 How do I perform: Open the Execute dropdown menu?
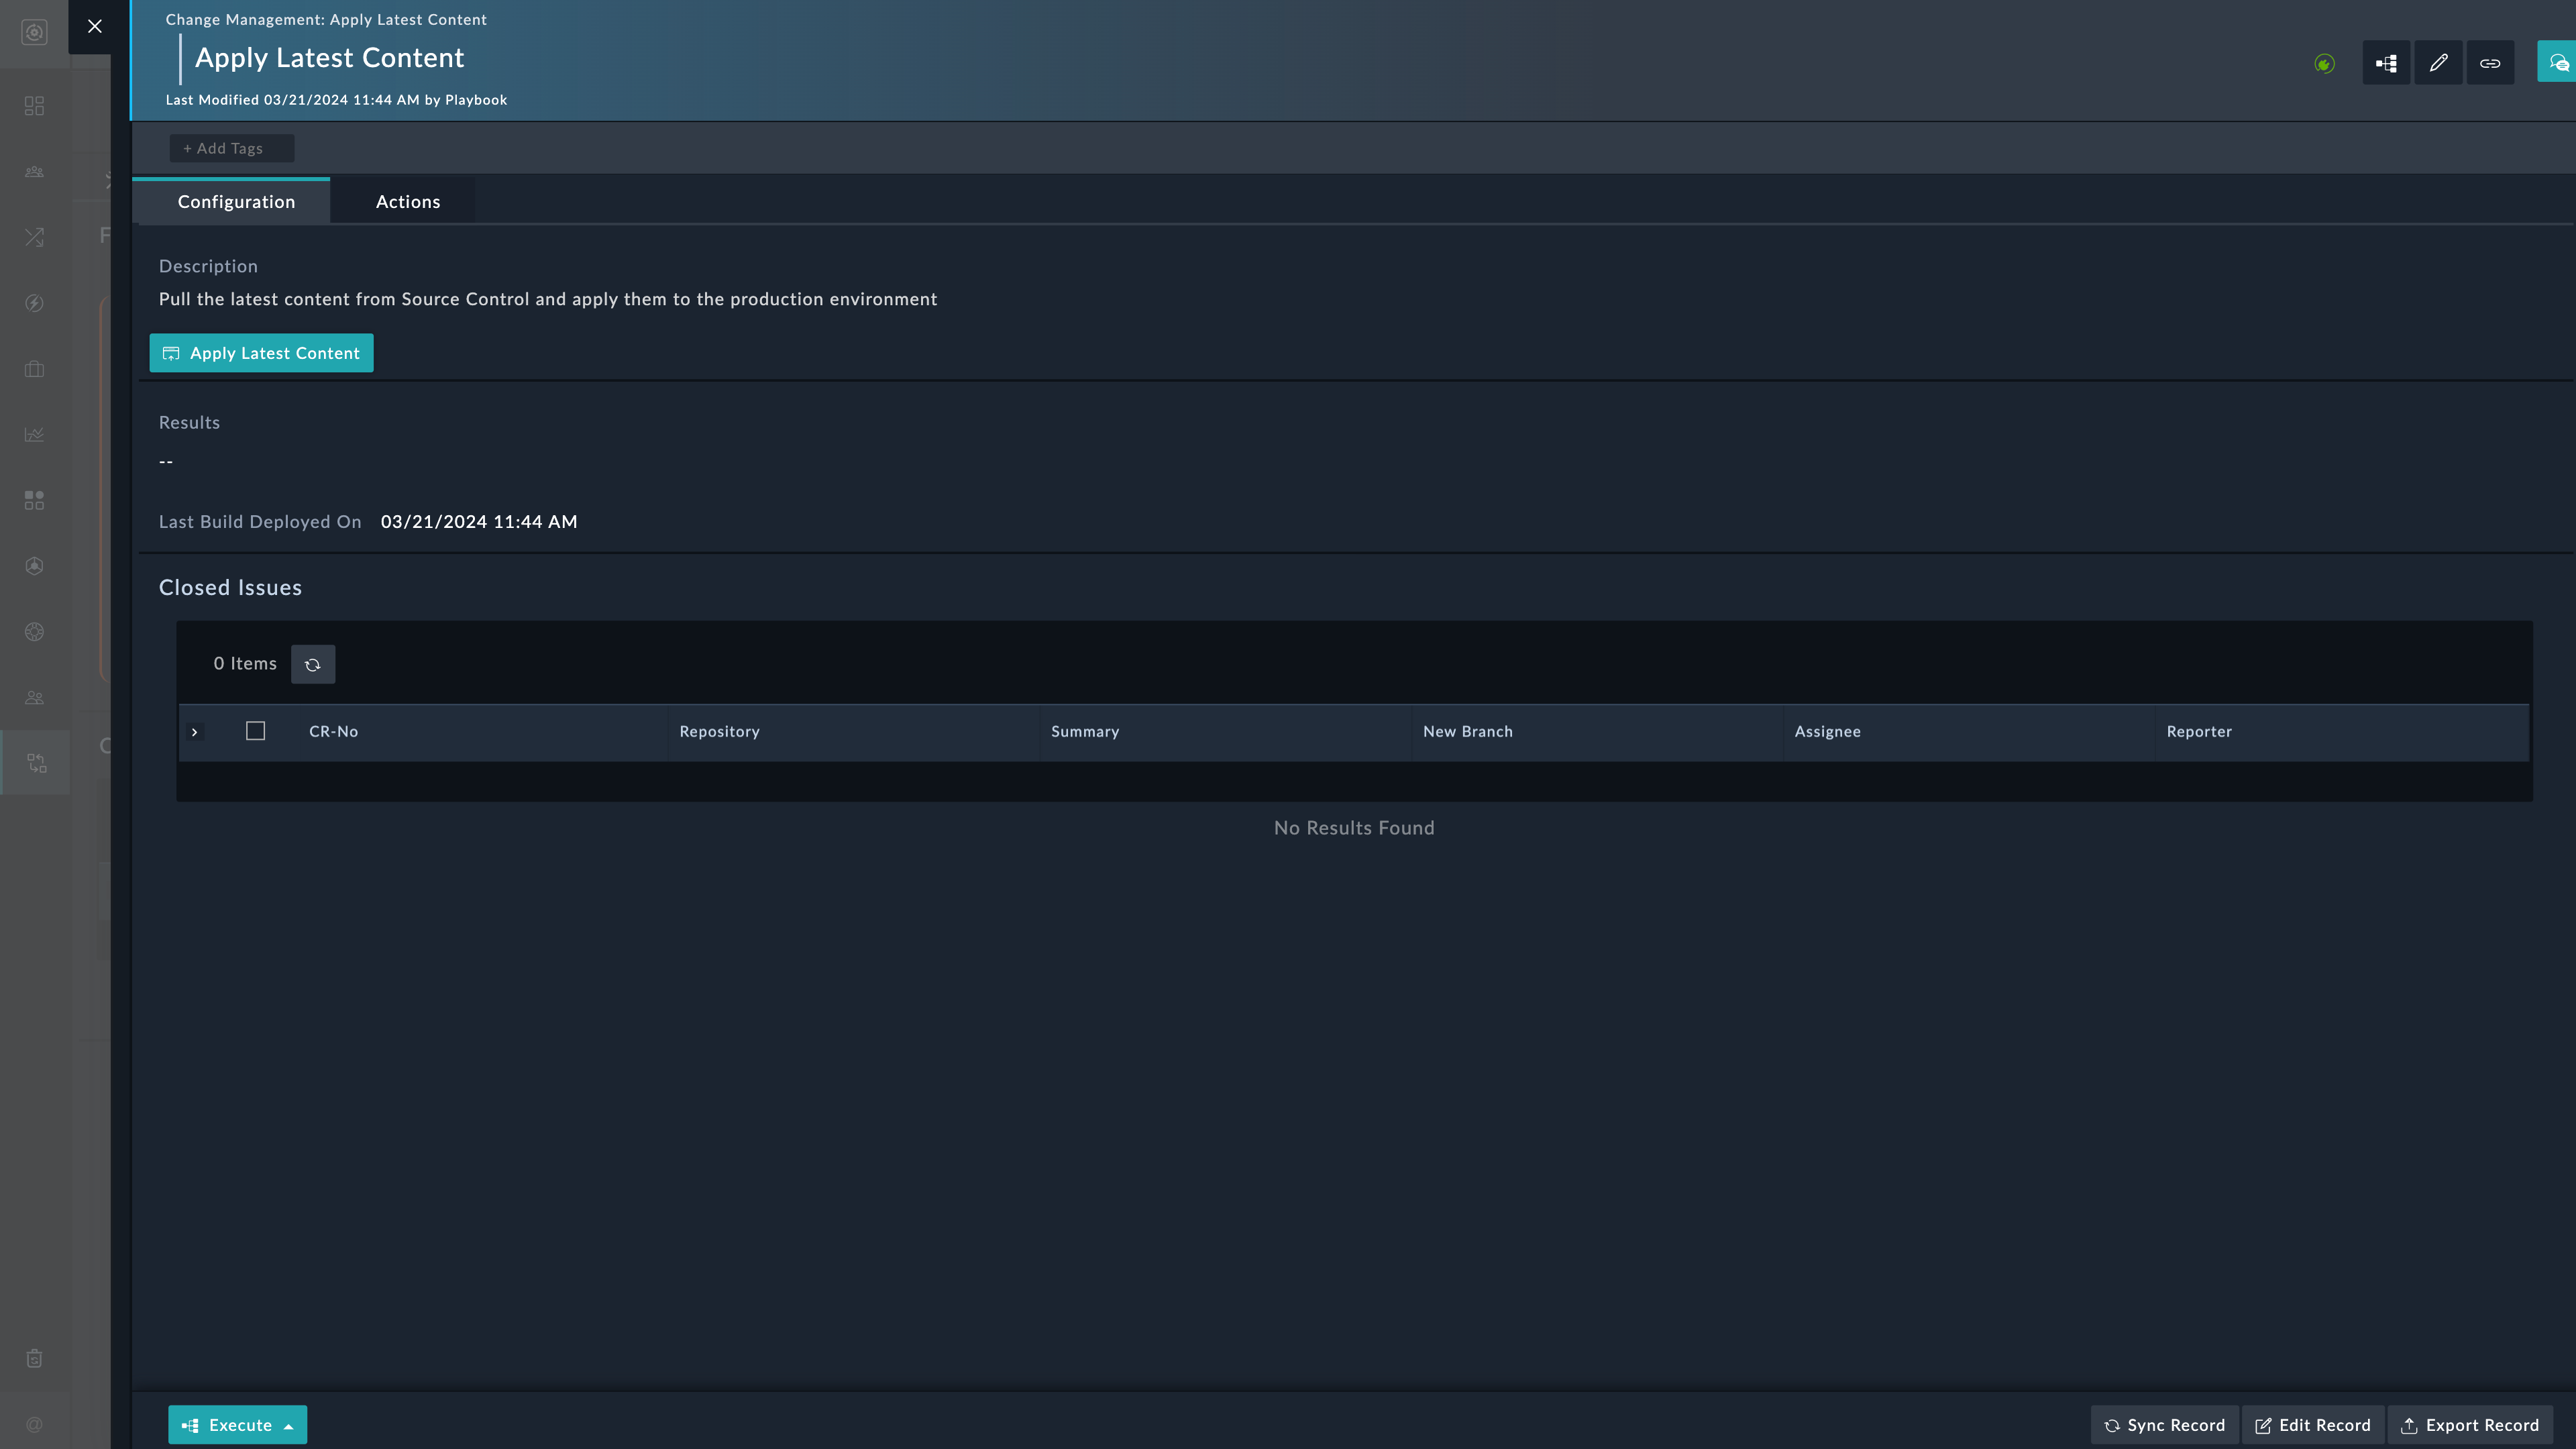pos(237,1424)
